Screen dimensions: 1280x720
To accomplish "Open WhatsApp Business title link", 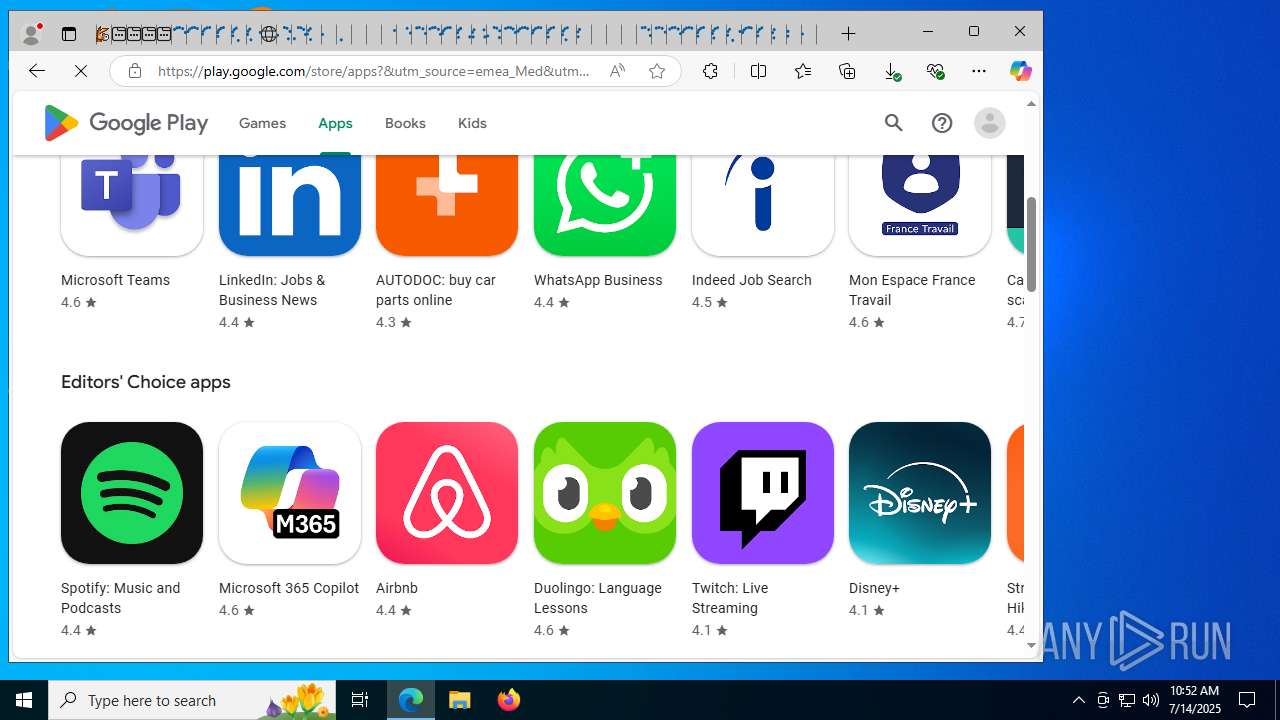I will [x=598, y=280].
